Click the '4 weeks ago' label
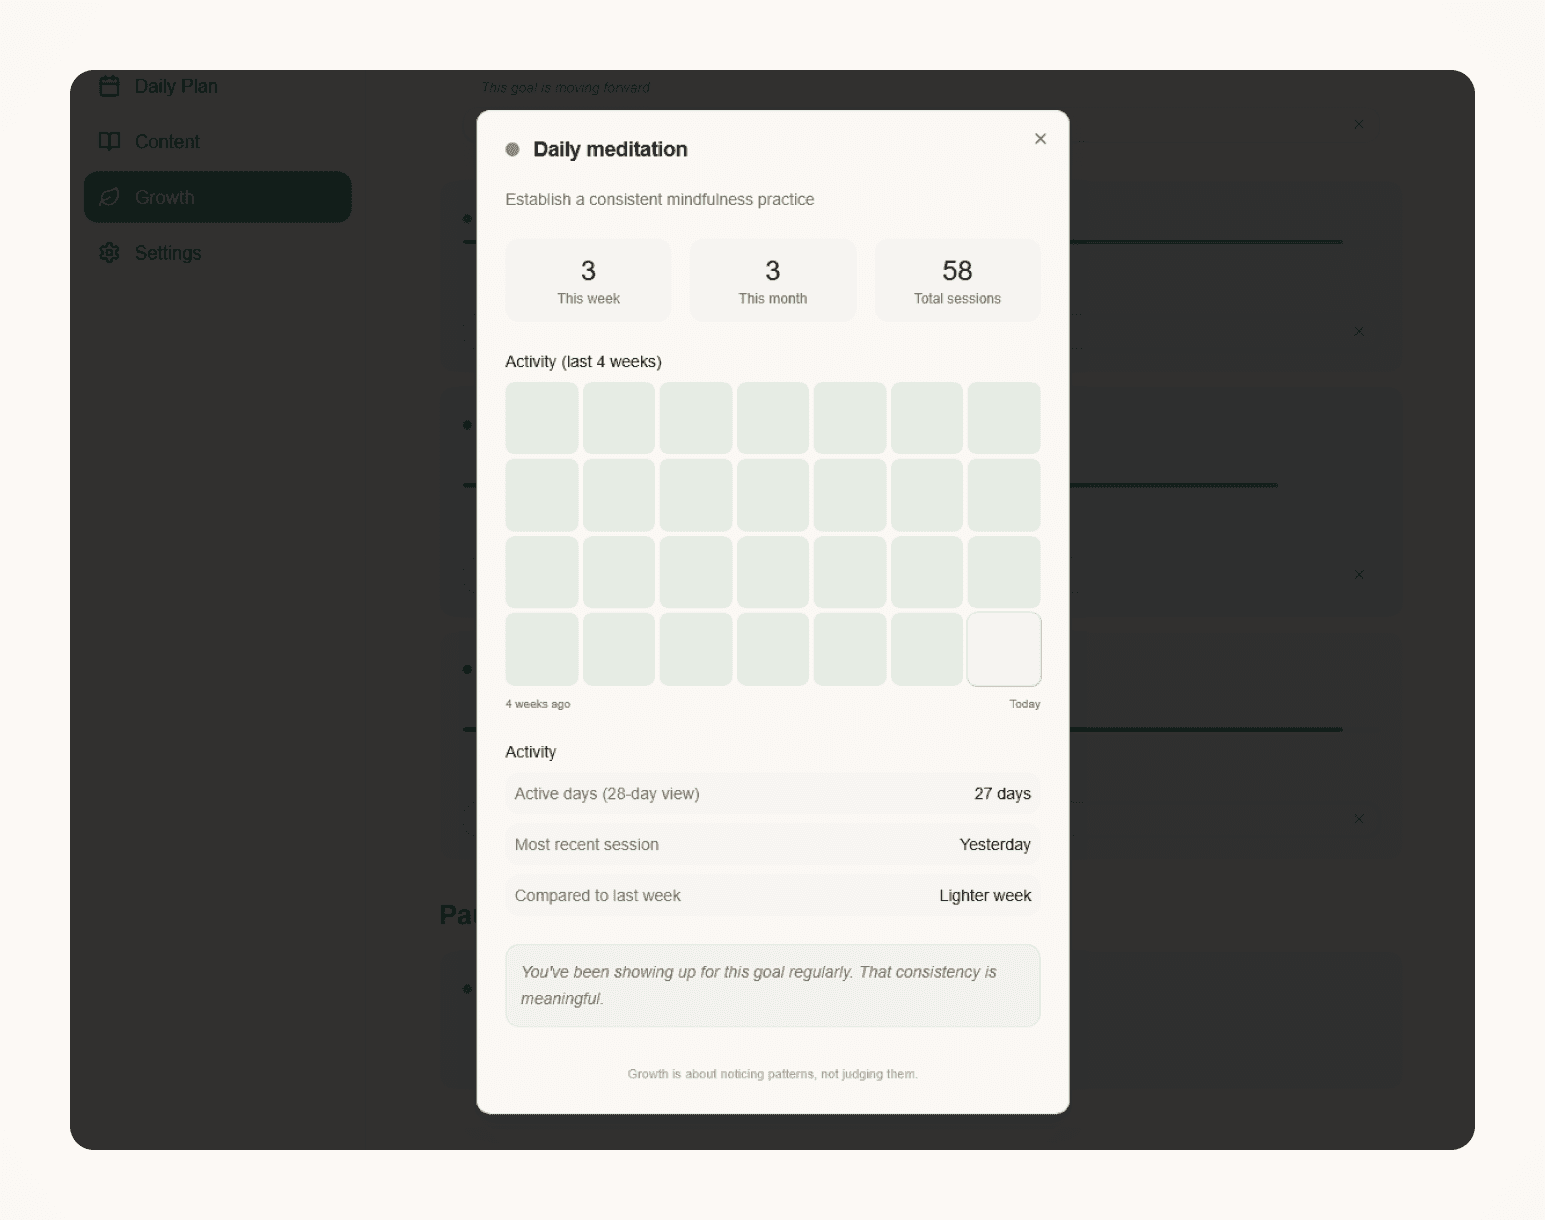The image size is (1545, 1220). click(538, 704)
